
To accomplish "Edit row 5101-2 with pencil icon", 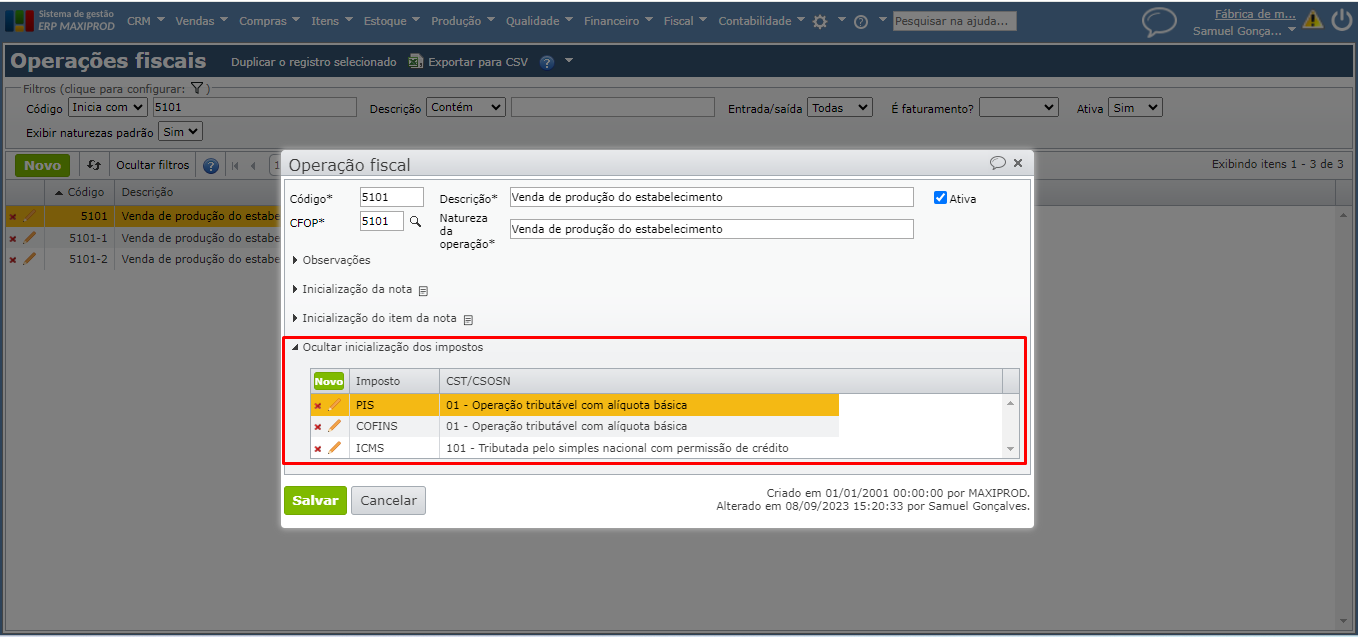I will (29, 259).
